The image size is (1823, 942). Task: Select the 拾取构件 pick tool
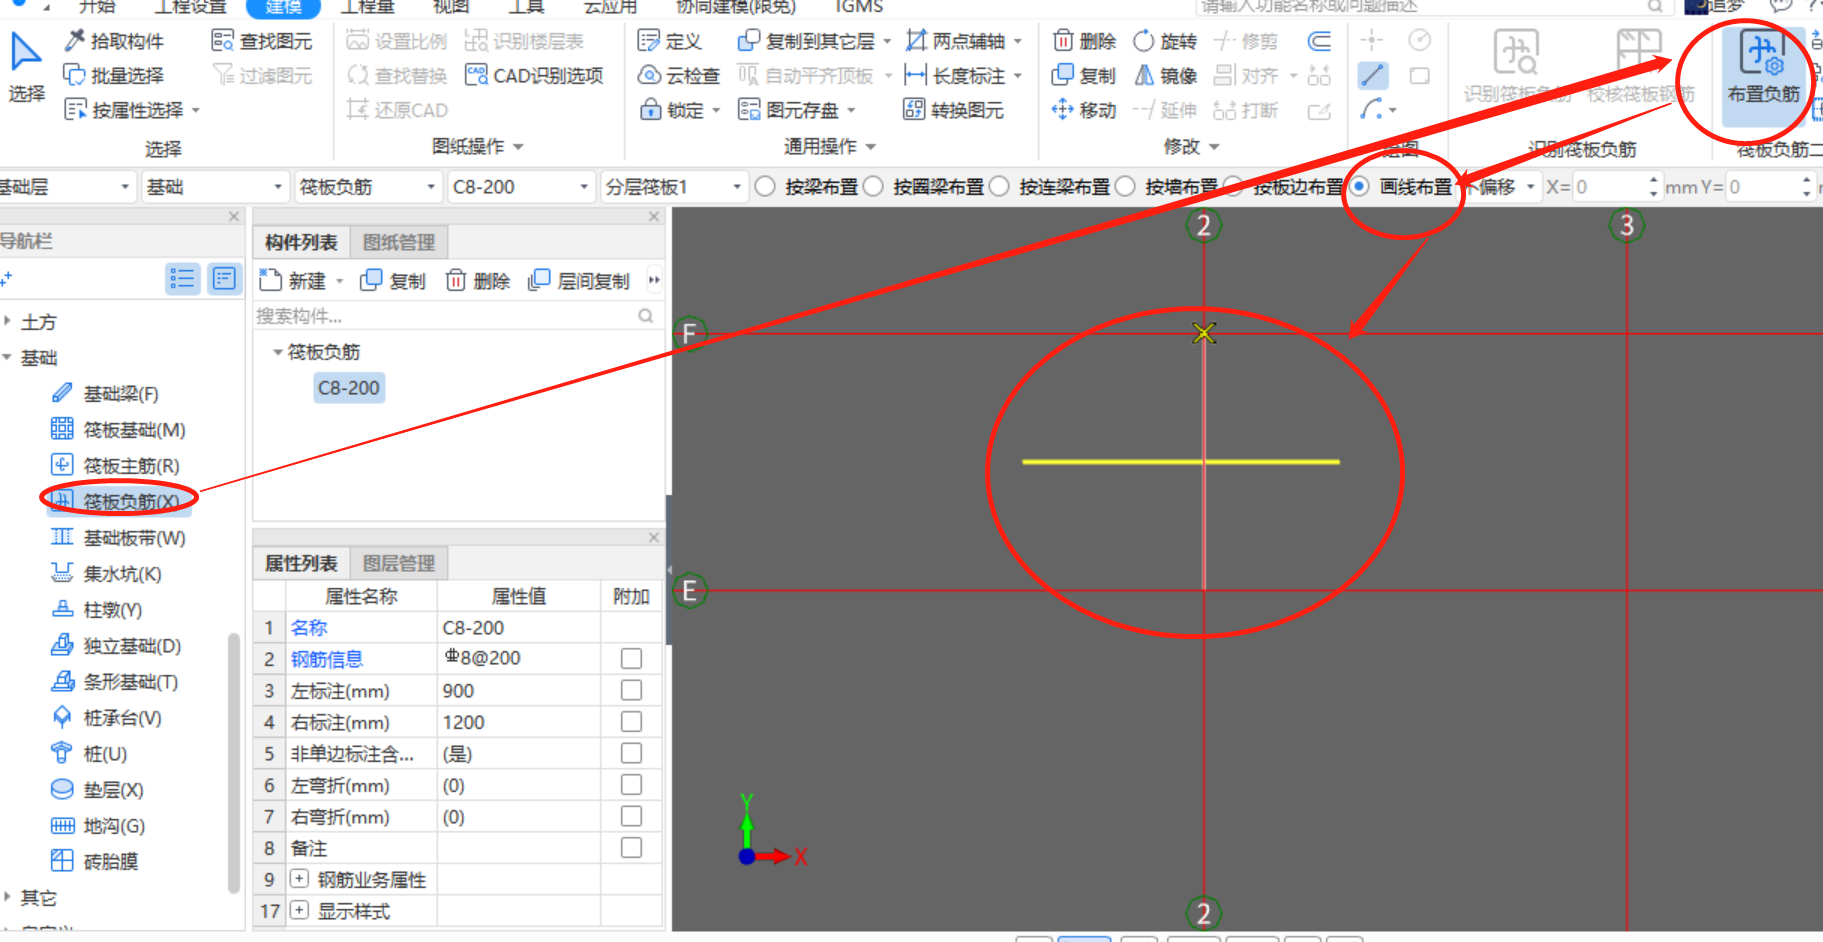[113, 41]
